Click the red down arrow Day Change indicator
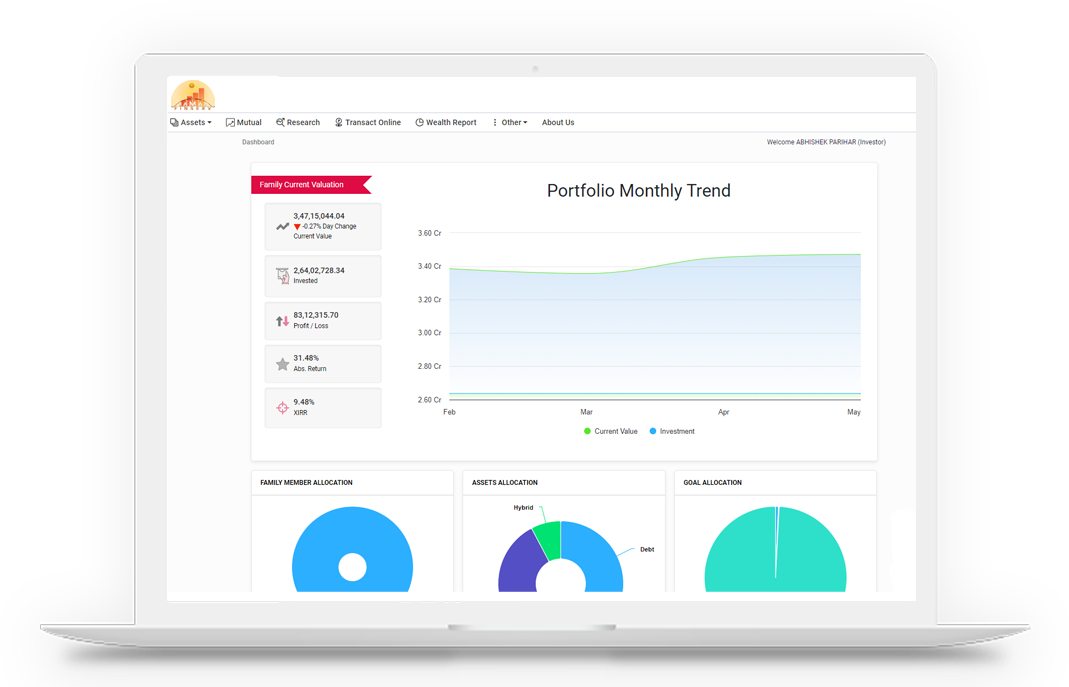Screen dimensions: 1069x687 (x=297, y=227)
